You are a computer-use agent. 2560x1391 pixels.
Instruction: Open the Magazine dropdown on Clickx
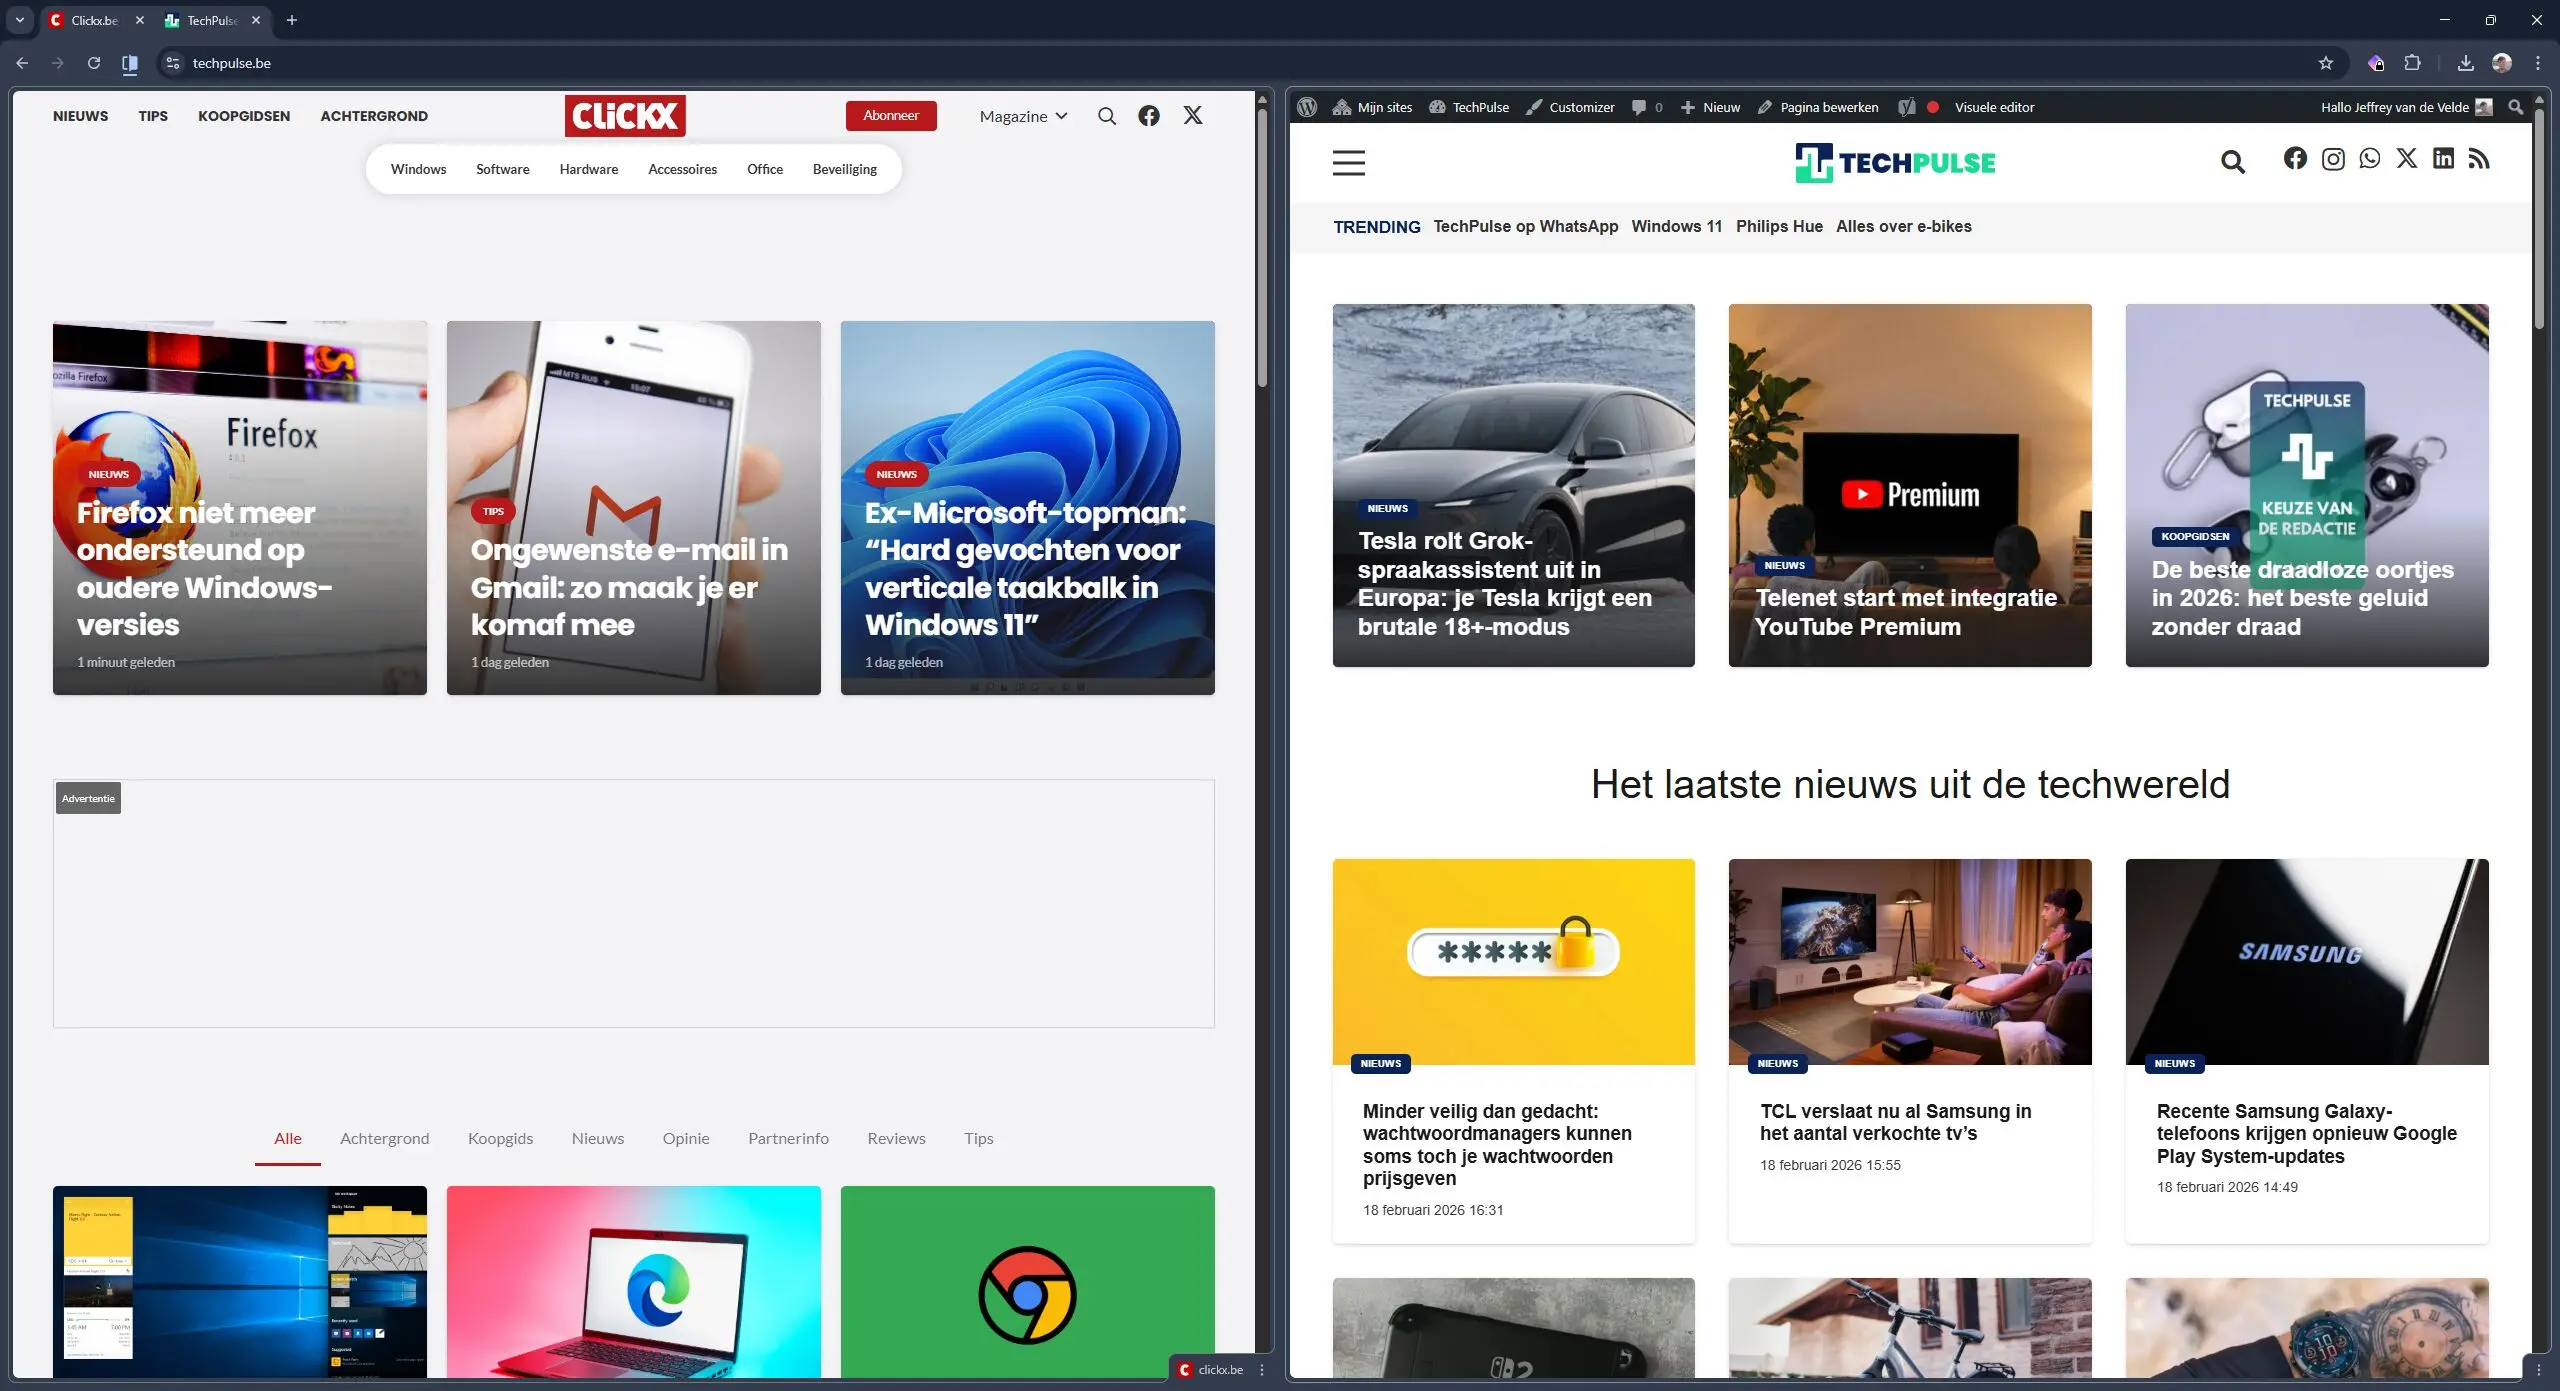1022,115
